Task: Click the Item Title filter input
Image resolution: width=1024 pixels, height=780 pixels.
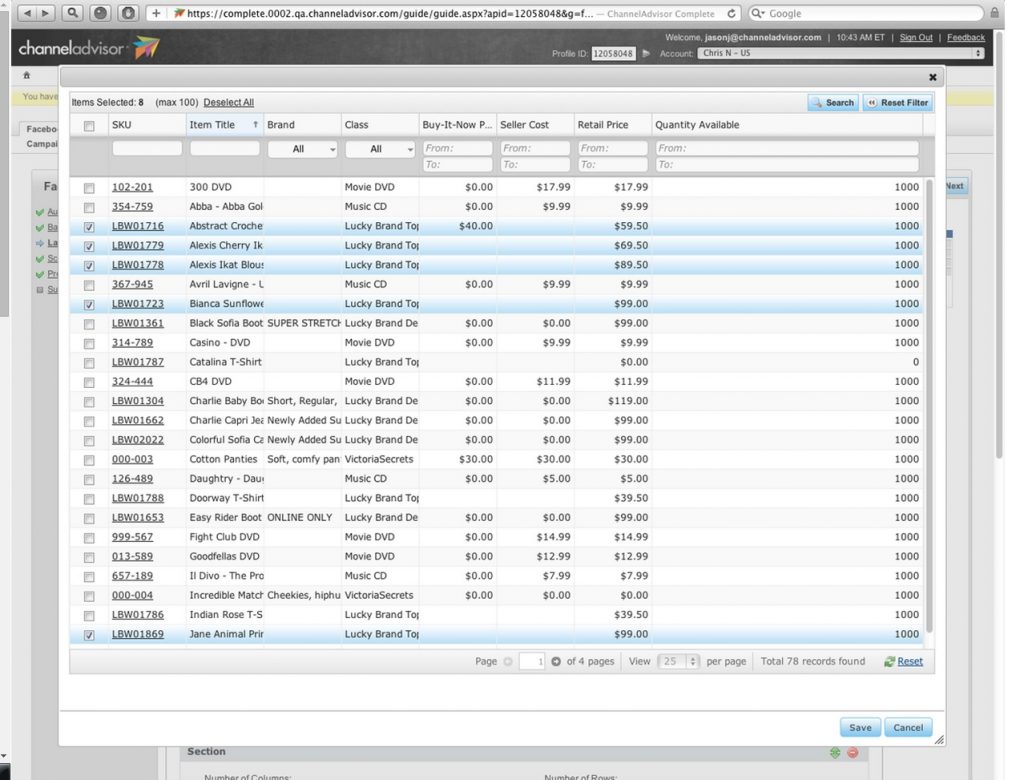Action: (225, 148)
